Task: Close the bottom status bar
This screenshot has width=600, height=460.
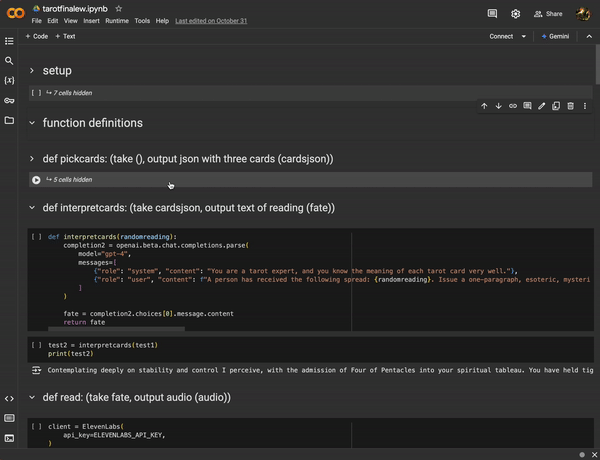Action: (x=594, y=455)
